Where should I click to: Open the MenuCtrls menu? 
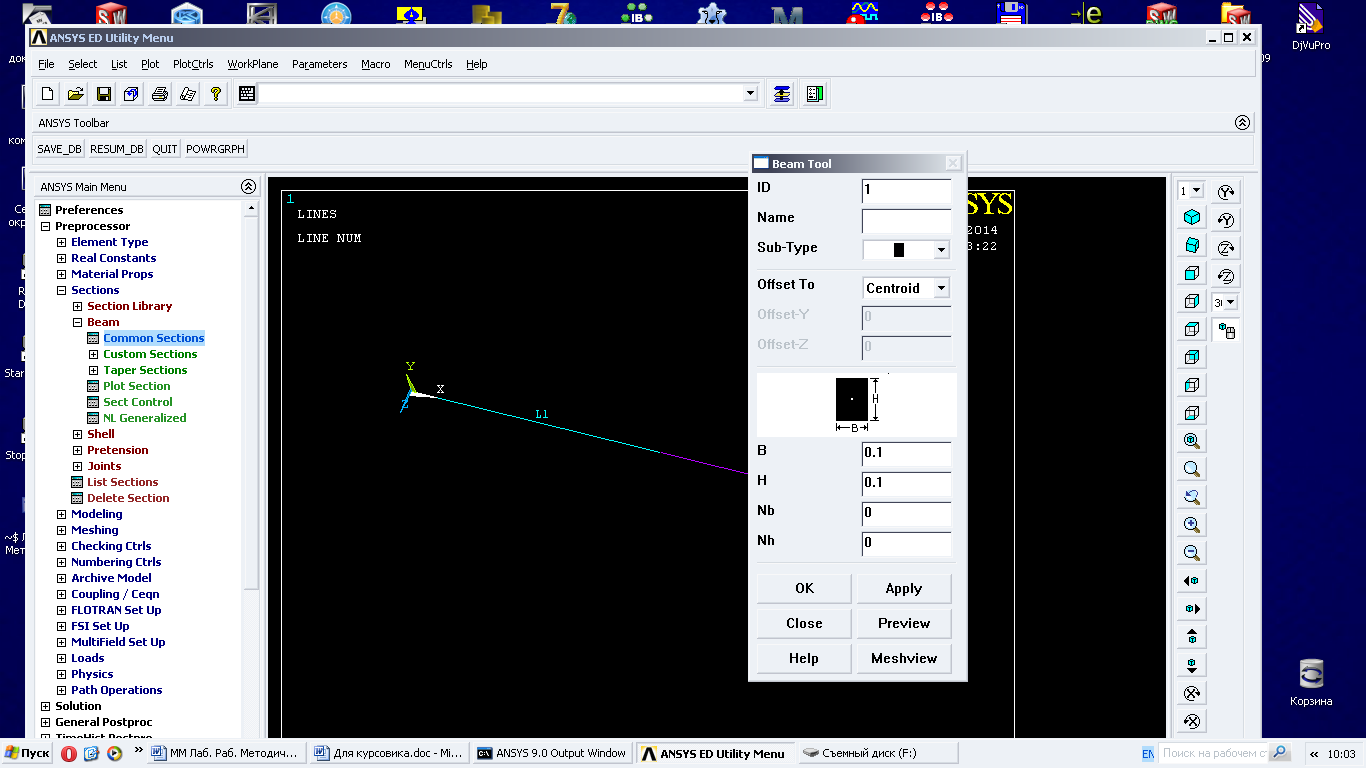[x=428, y=64]
